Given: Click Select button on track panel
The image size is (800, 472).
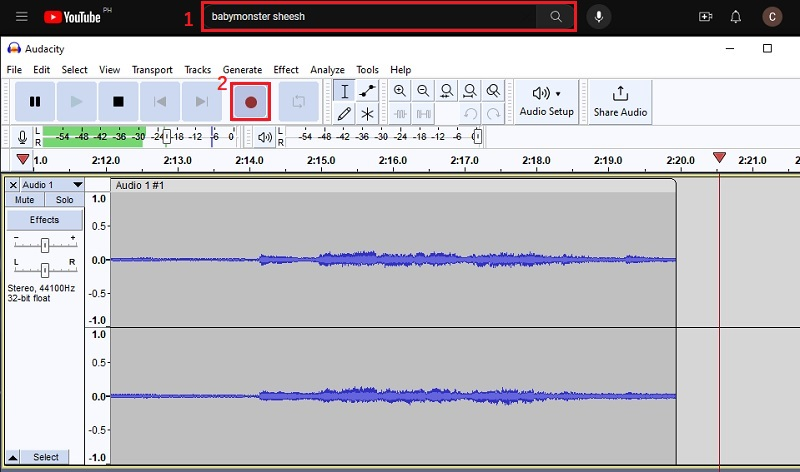Looking at the screenshot, I should click(45, 457).
